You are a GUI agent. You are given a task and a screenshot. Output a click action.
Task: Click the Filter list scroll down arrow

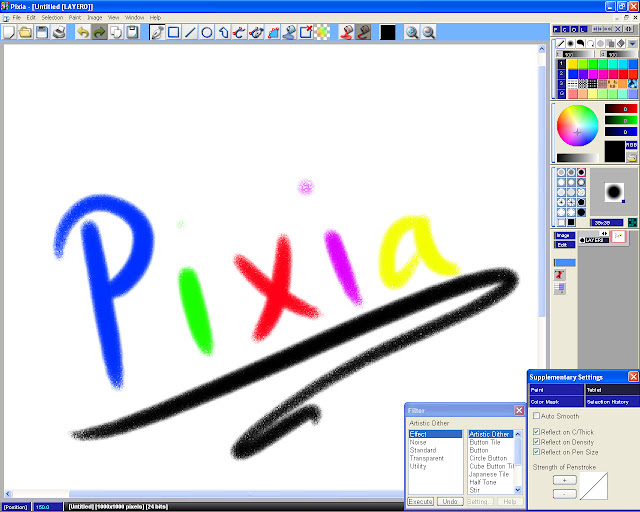pos(518,490)
